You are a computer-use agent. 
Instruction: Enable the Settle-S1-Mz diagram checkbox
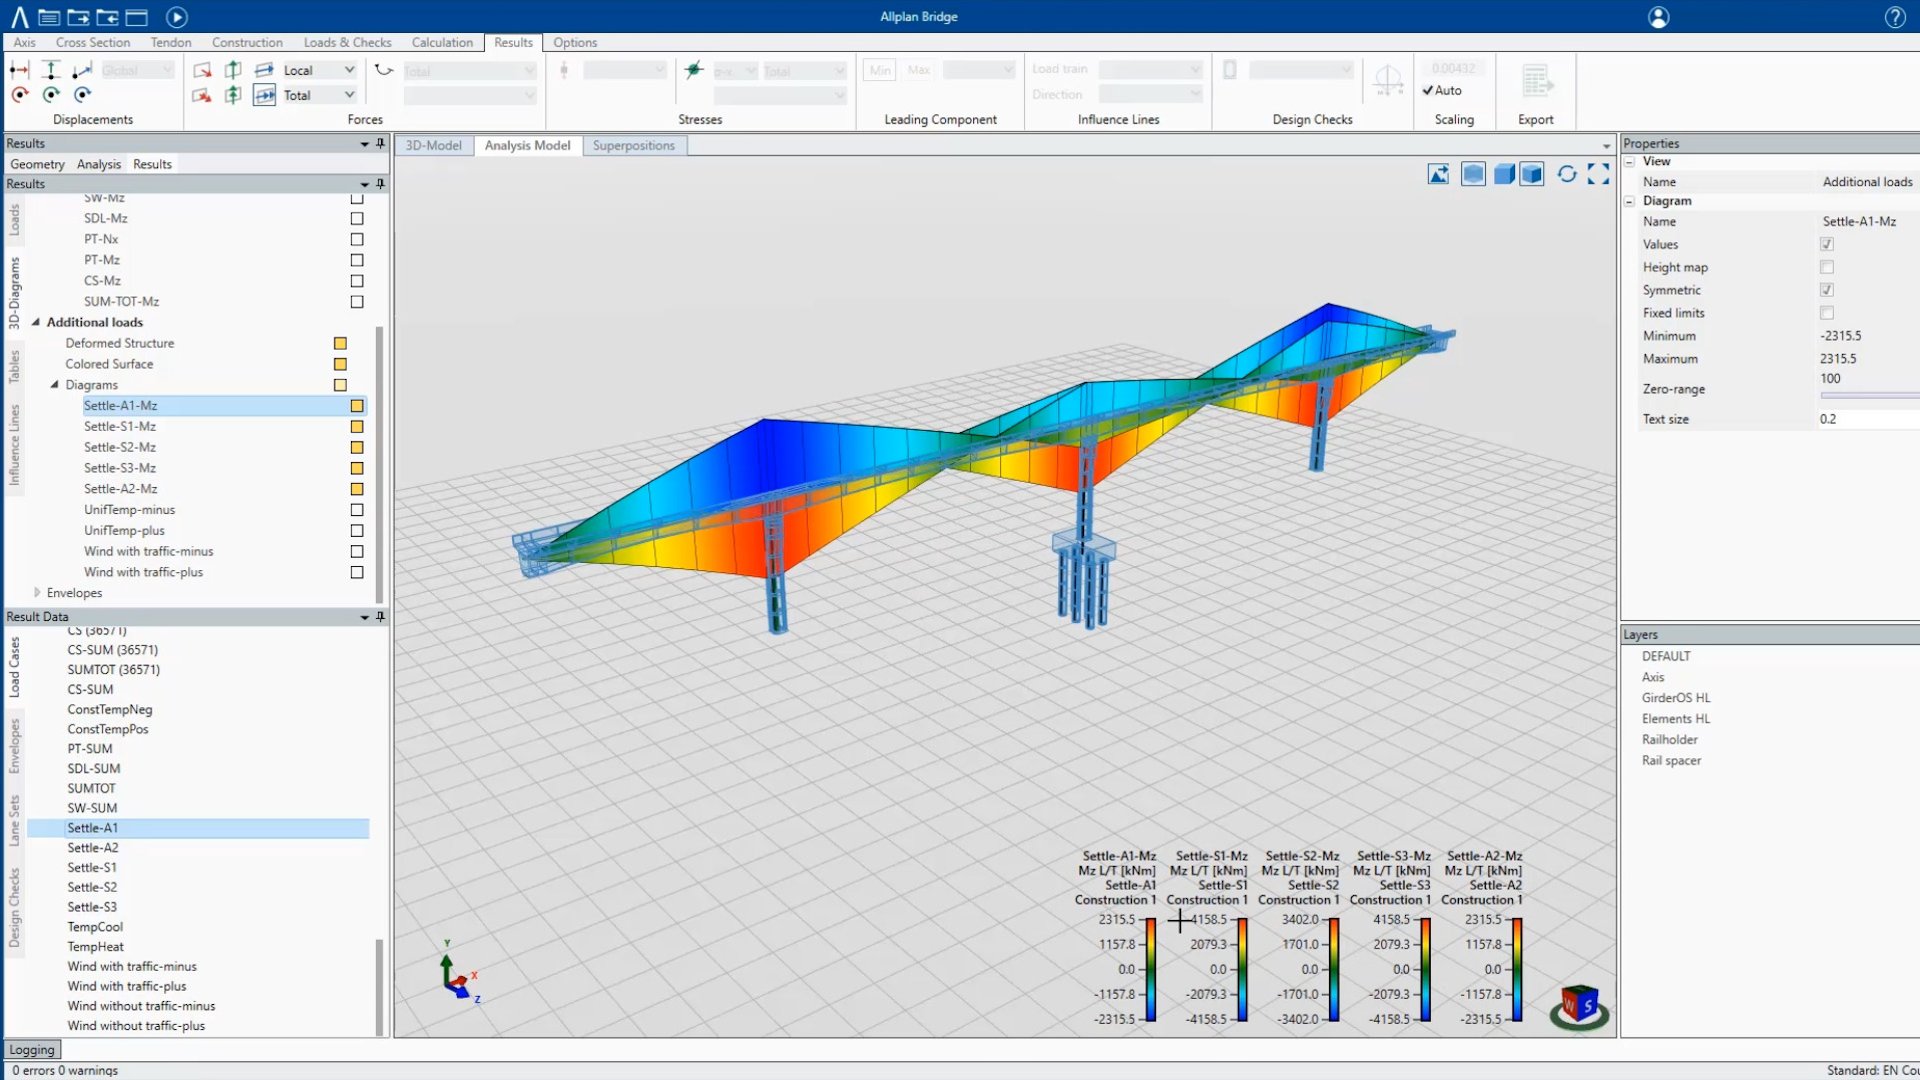coord(356,426)
